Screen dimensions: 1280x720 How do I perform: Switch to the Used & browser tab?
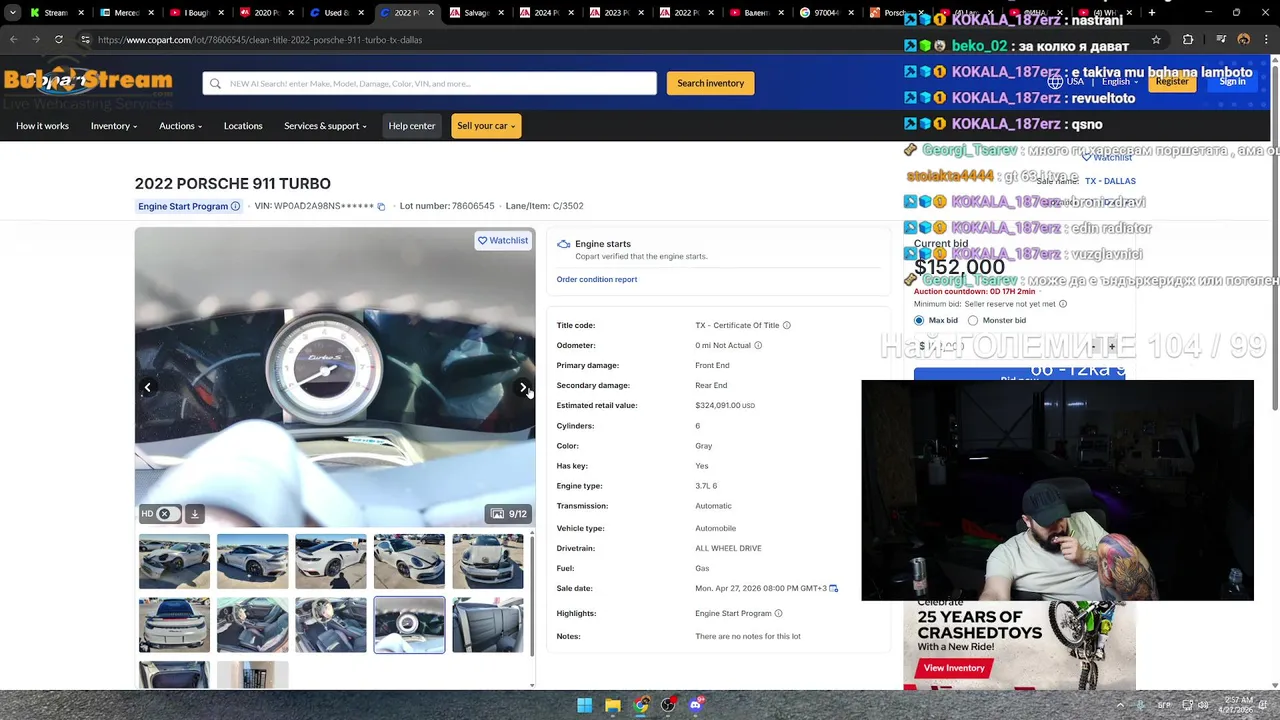[336, 13]
